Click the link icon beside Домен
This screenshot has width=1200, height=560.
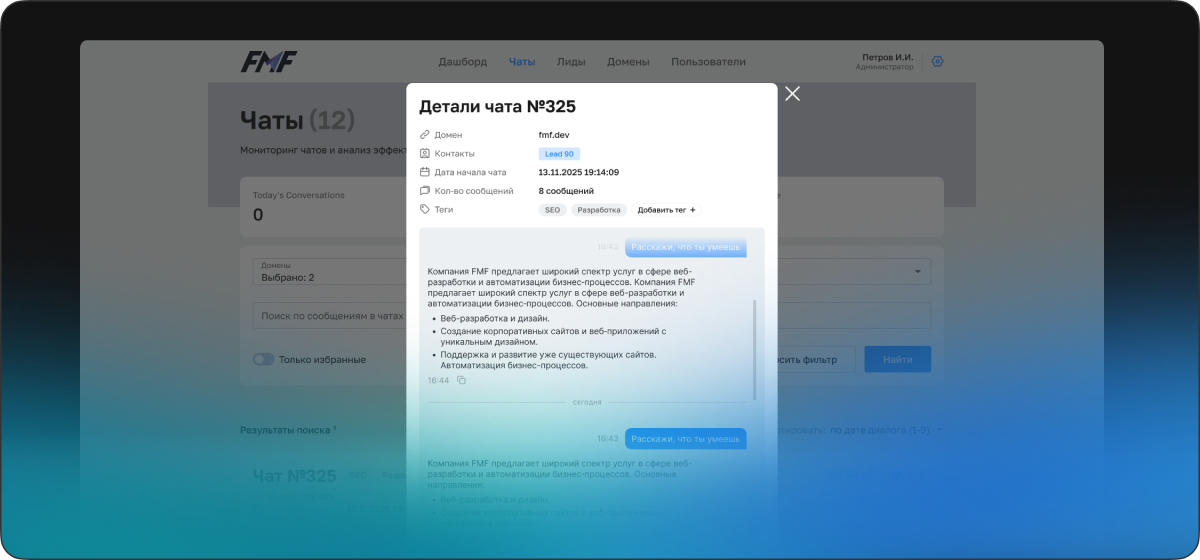click(425, 135)
